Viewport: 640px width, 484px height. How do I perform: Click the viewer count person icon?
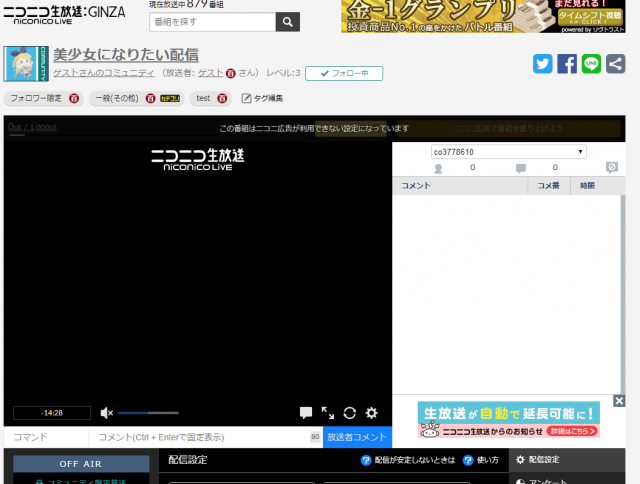pyautogui.click(x=438, y=169)
